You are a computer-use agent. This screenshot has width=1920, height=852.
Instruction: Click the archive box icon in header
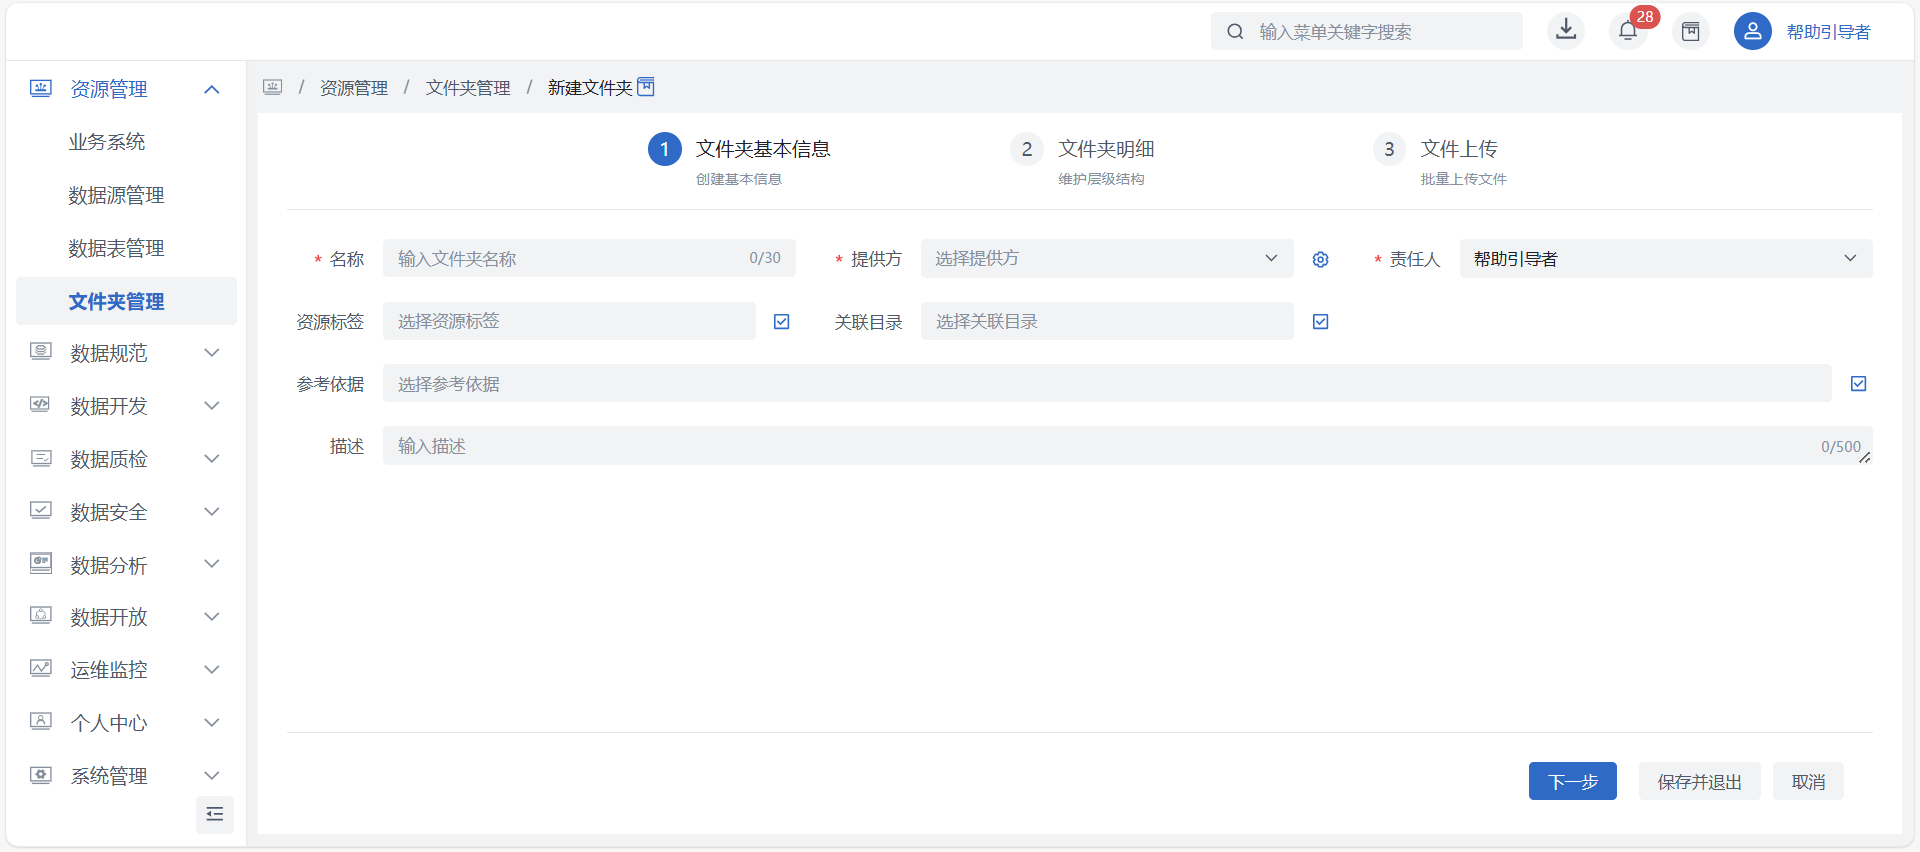1691,31
